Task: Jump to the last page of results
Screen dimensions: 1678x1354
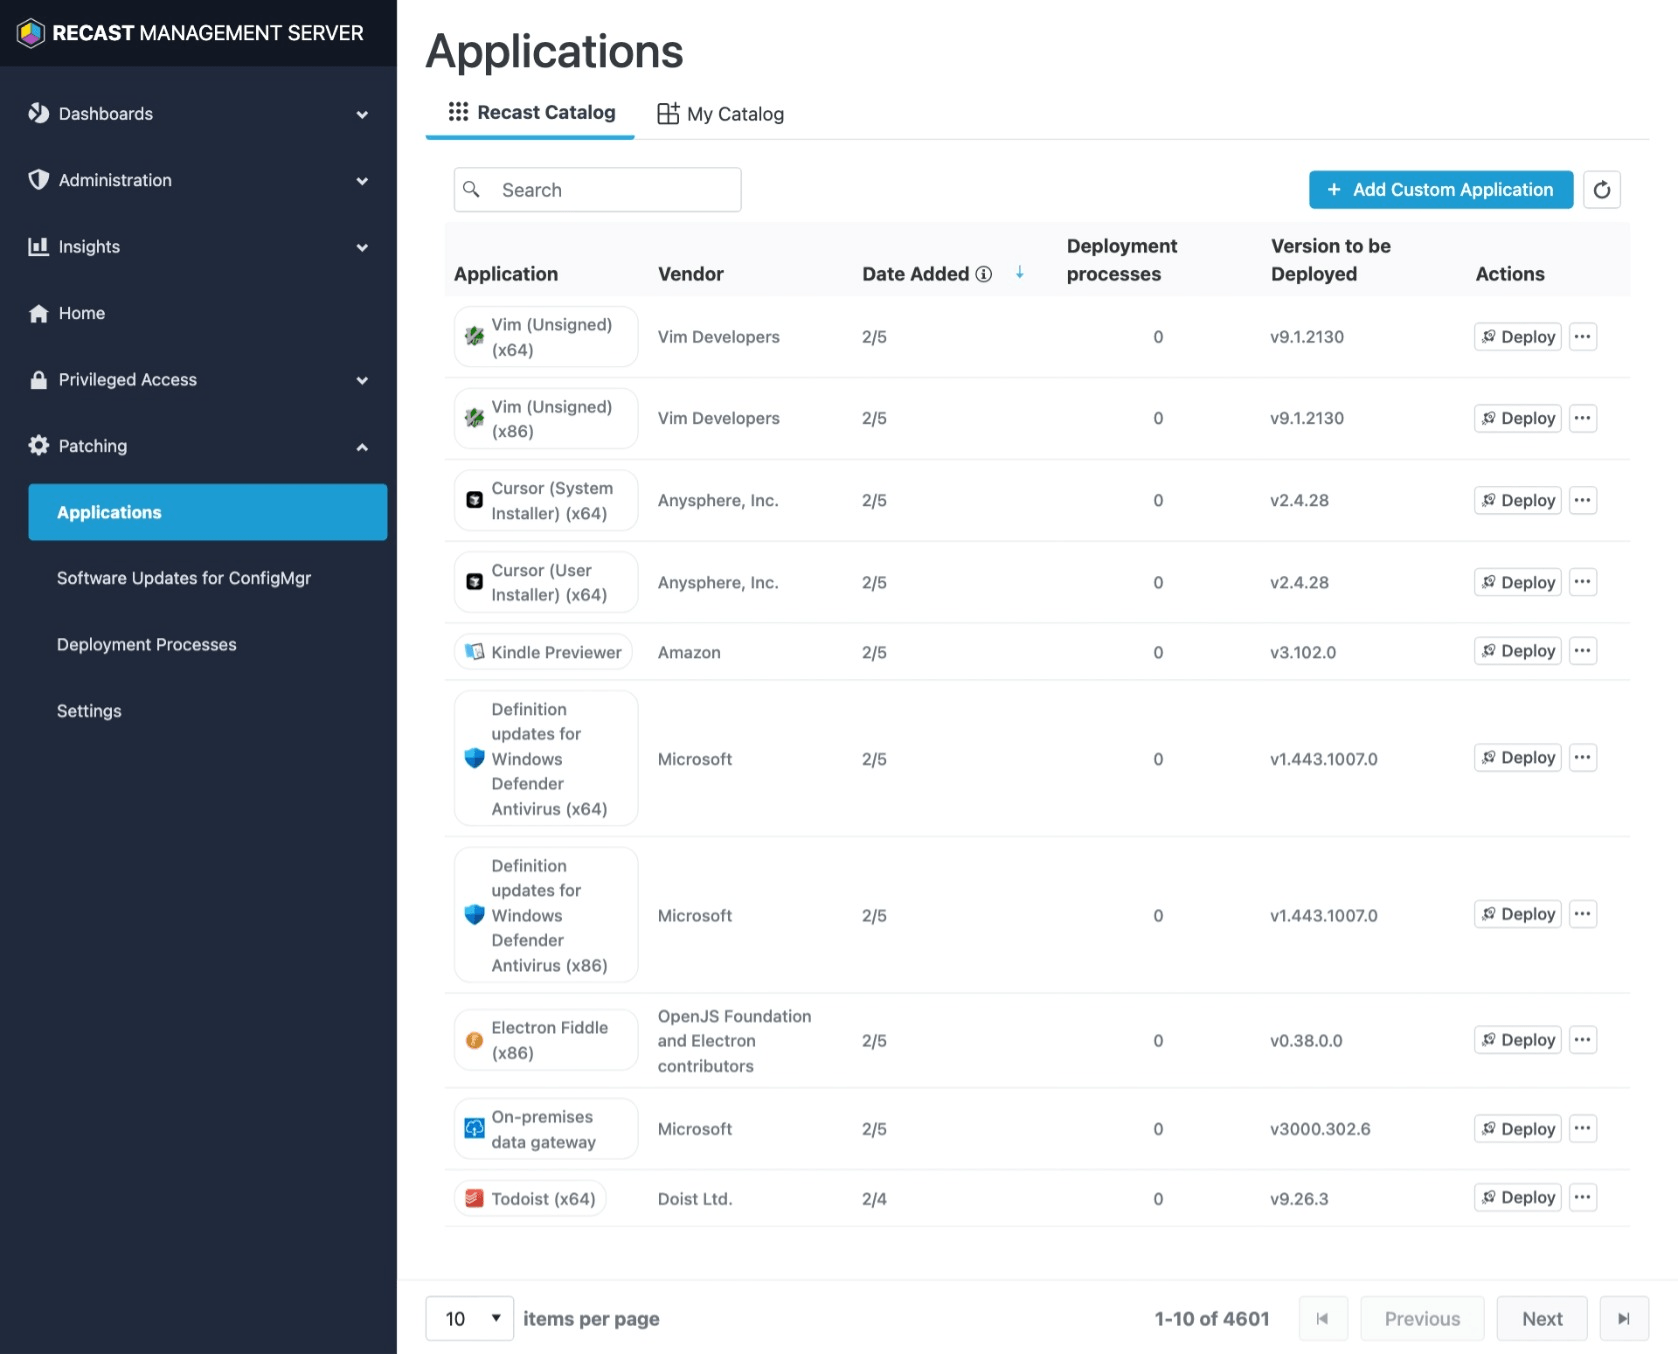Action: click(x=1624, y=1318)
